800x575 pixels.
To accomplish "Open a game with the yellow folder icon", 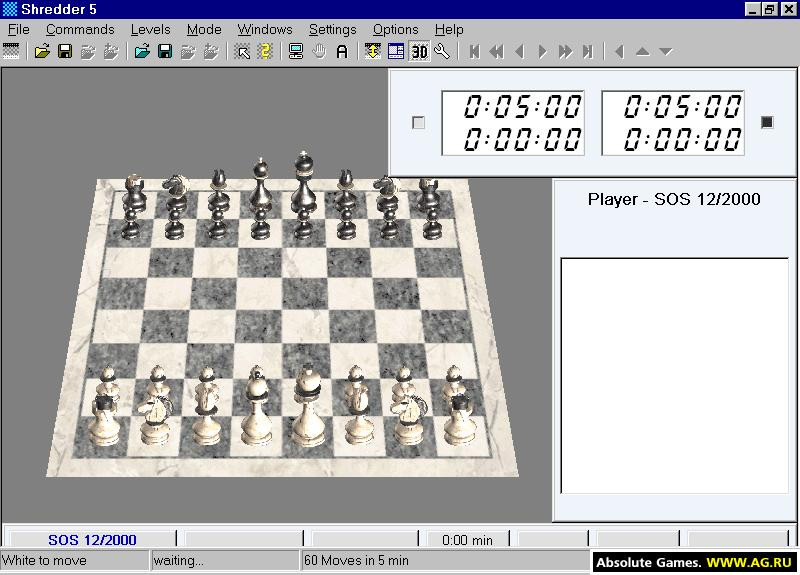I will pos(42,51).
